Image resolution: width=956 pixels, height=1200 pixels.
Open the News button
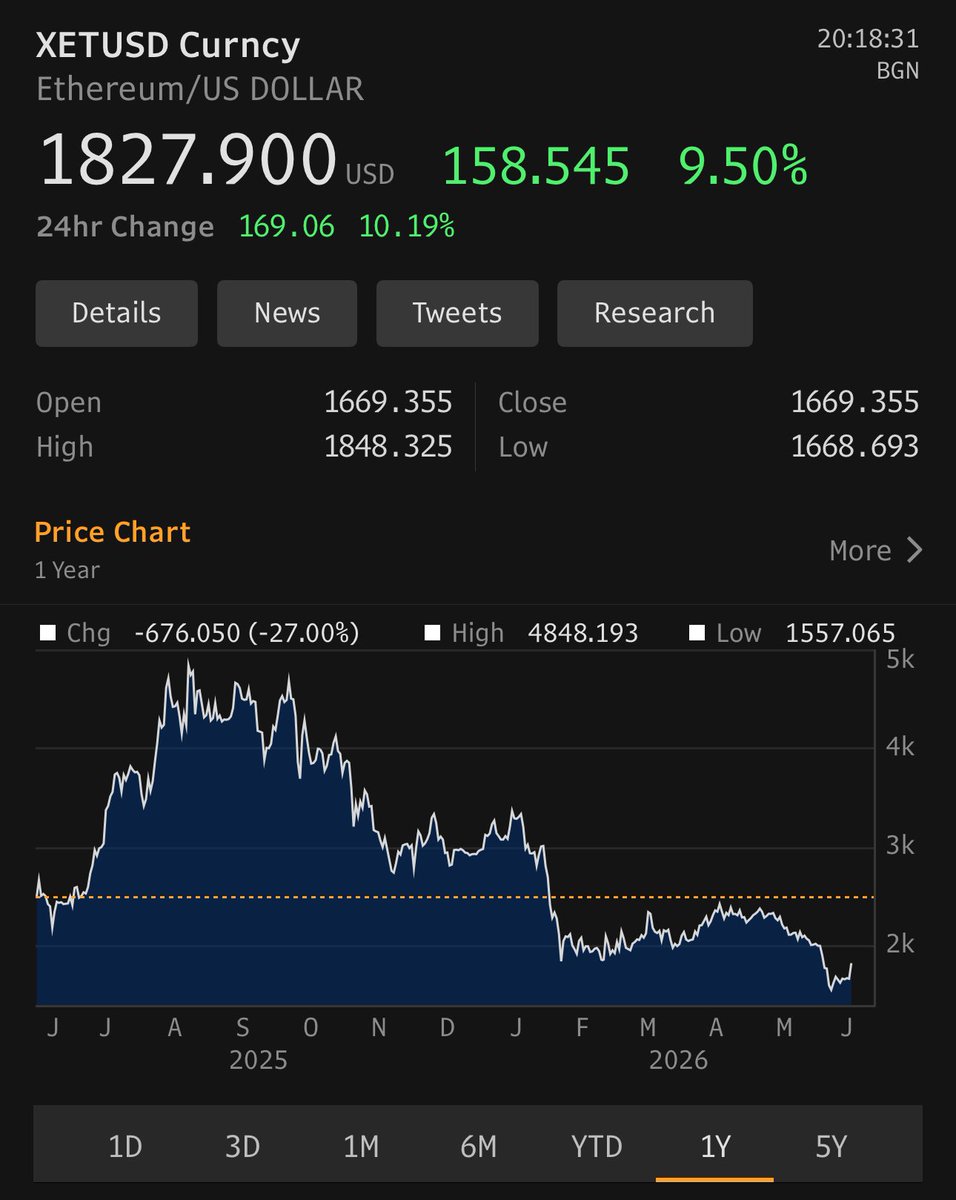click(x=287, y=313)
